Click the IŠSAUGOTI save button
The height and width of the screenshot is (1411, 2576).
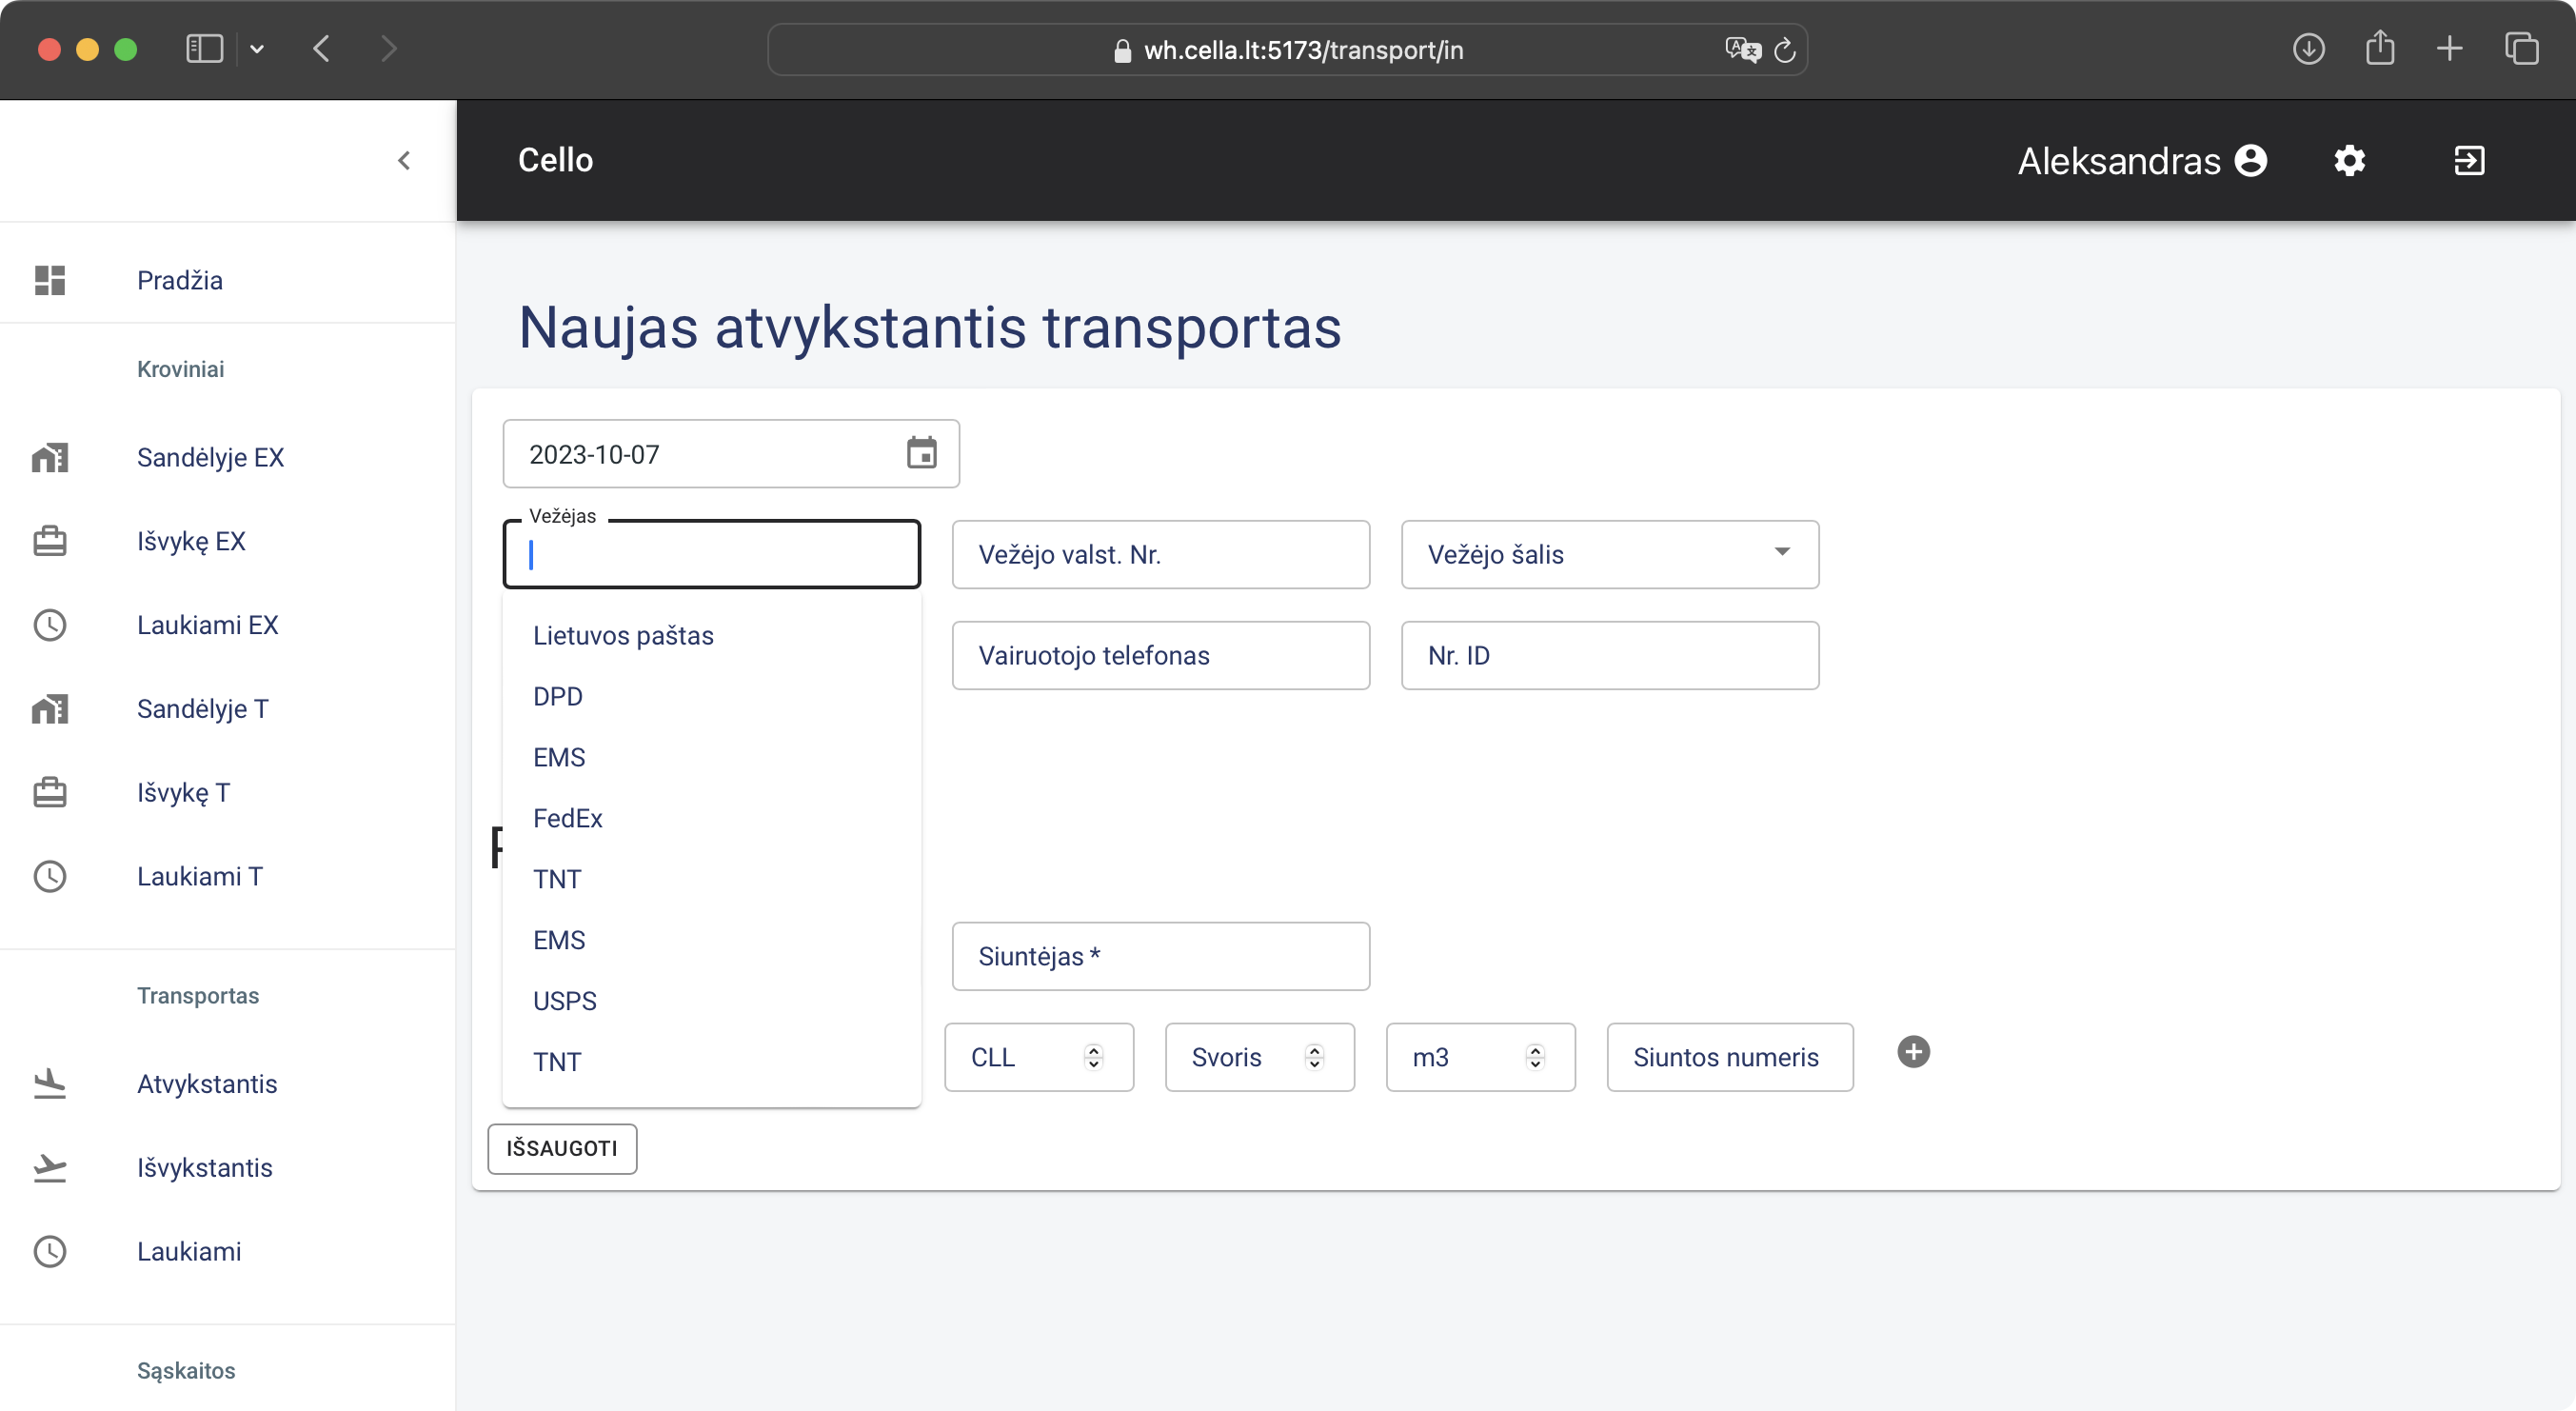[x=561, y=1148]
